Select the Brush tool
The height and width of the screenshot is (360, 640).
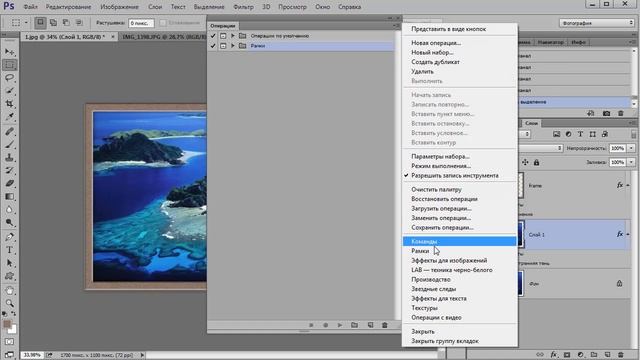(x=9, y=144)
